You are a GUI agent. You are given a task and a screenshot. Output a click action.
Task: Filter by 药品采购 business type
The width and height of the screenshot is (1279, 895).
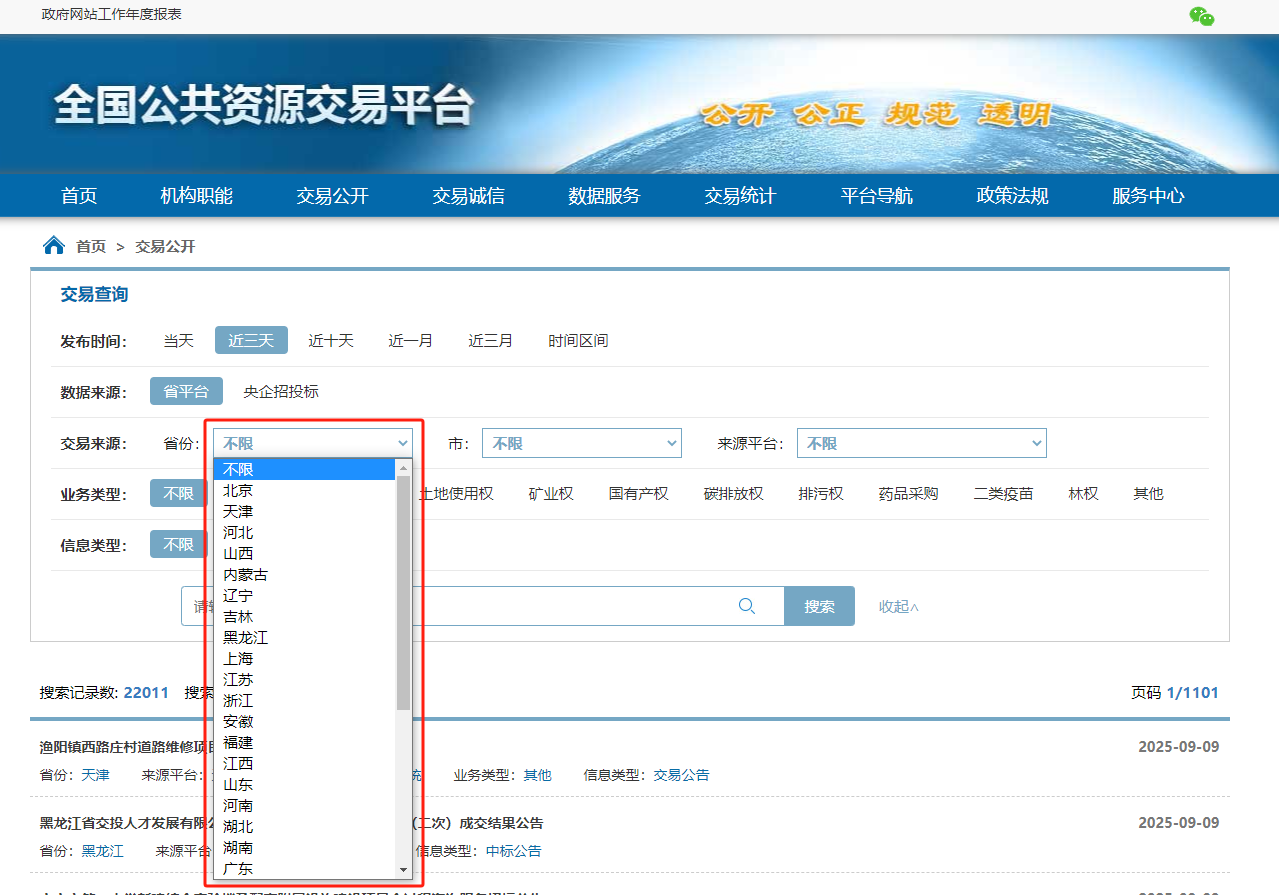(x=909, y=493)
